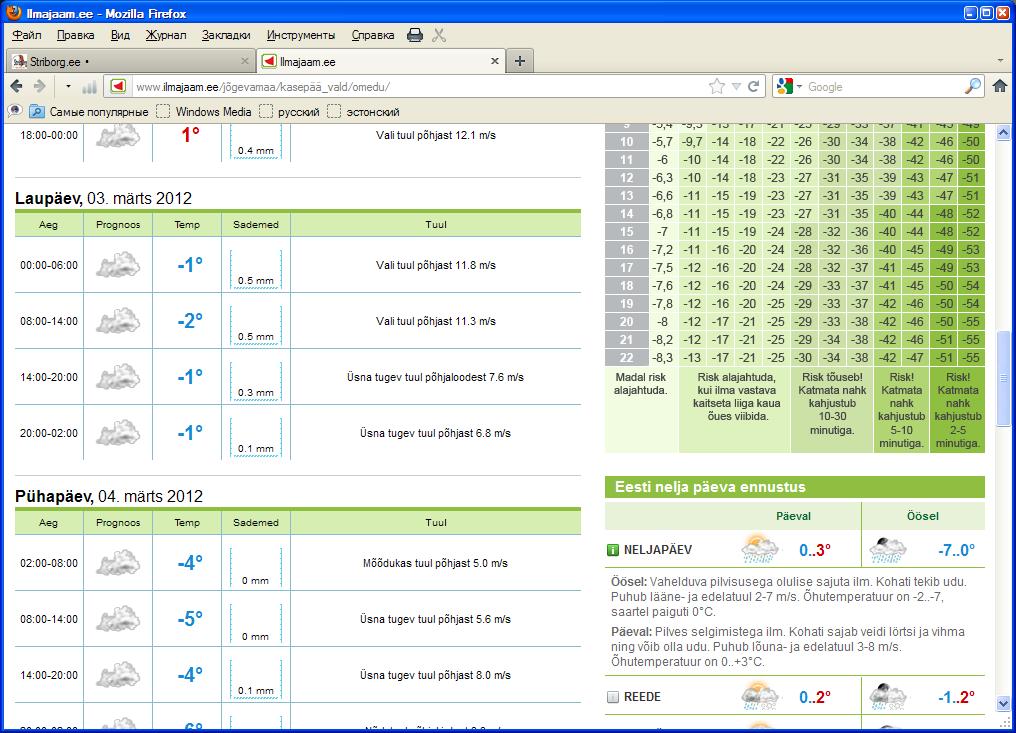Screen dimensions: 1016x733
Task: Click the Print icon in menu bar
Action: click(415, 35)
